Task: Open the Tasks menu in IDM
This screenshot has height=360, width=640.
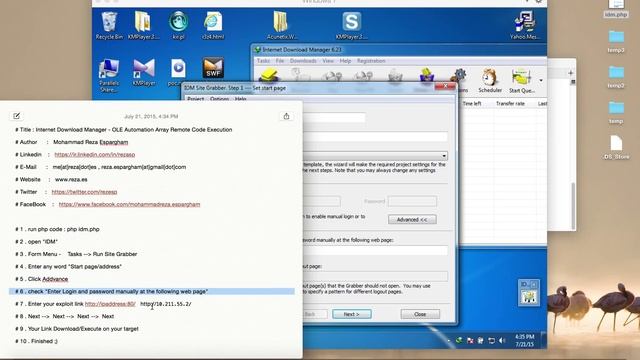Action: pos(263,61)
